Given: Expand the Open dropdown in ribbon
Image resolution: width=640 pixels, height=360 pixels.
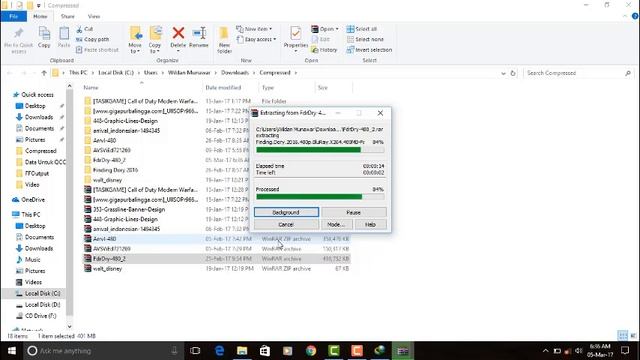Looking at the screenshot, I should click(x=325, y=29).
